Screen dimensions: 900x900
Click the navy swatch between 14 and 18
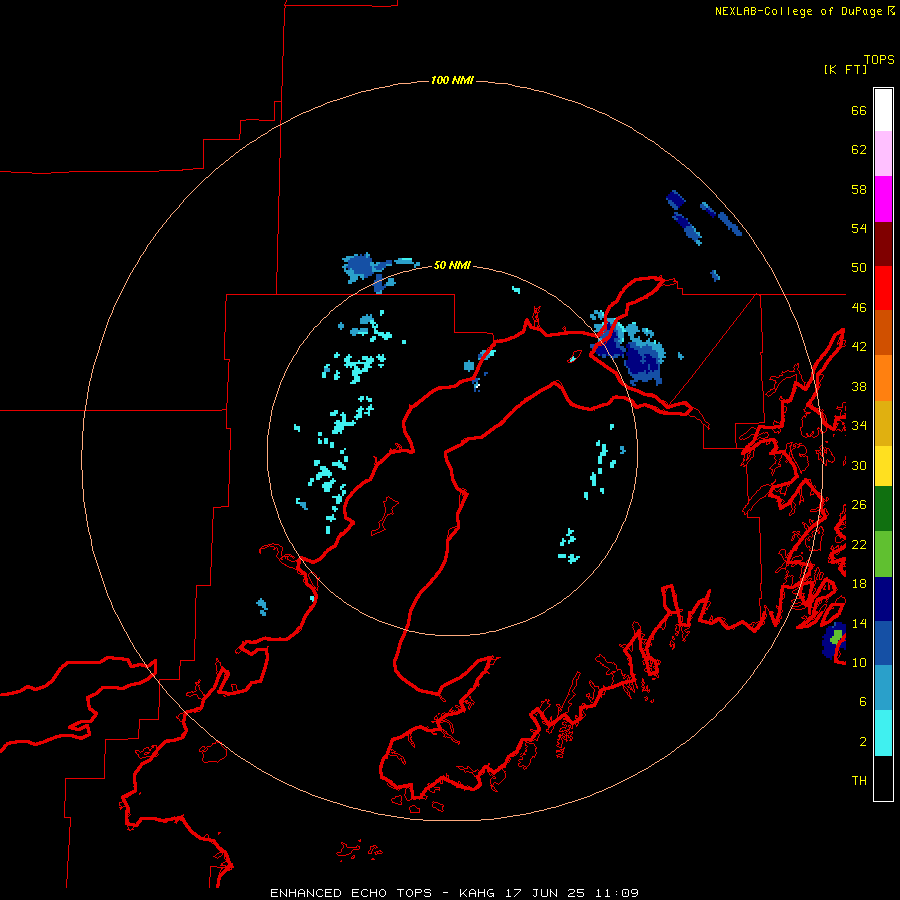click(883, 599)
